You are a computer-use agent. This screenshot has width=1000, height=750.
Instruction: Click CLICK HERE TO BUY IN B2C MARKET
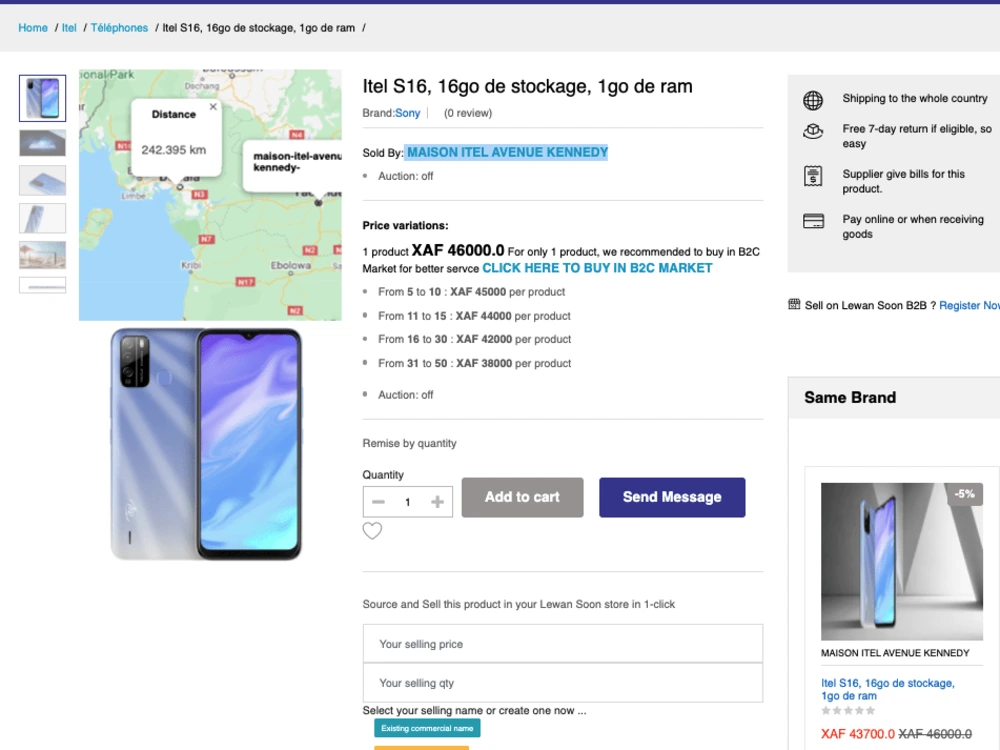597,268
